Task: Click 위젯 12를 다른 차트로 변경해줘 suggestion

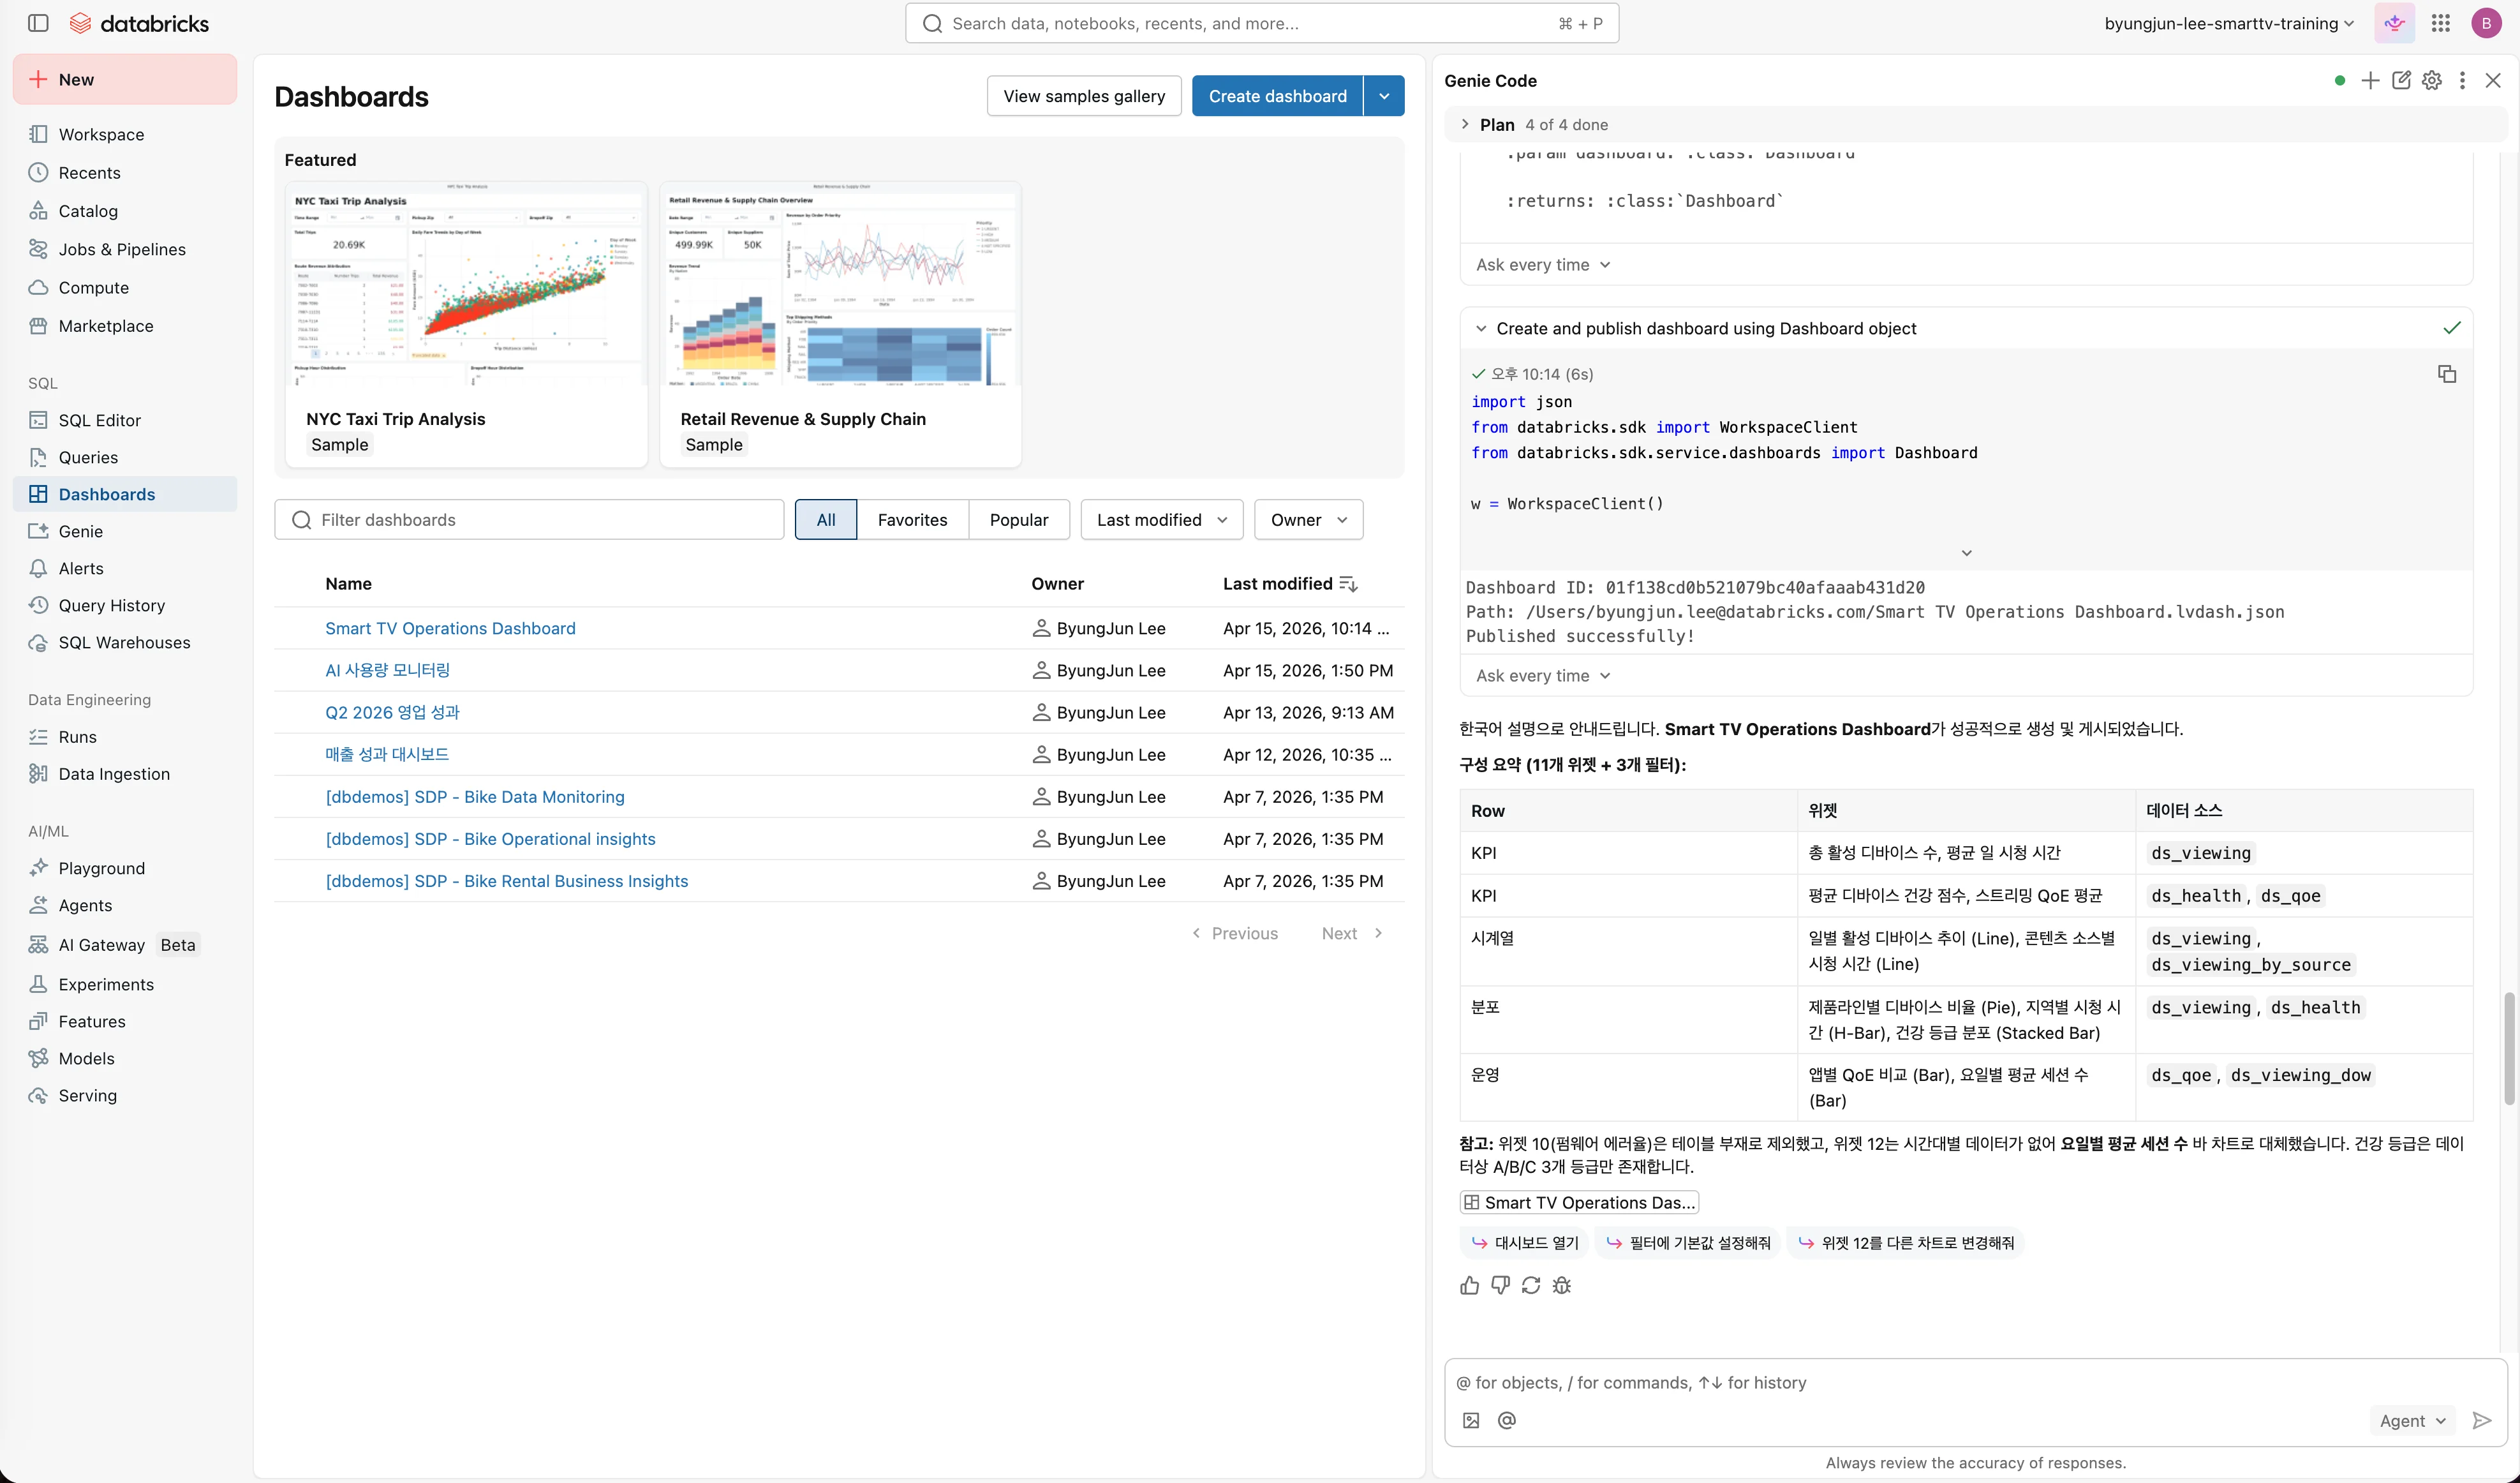Action: 1906,1243
